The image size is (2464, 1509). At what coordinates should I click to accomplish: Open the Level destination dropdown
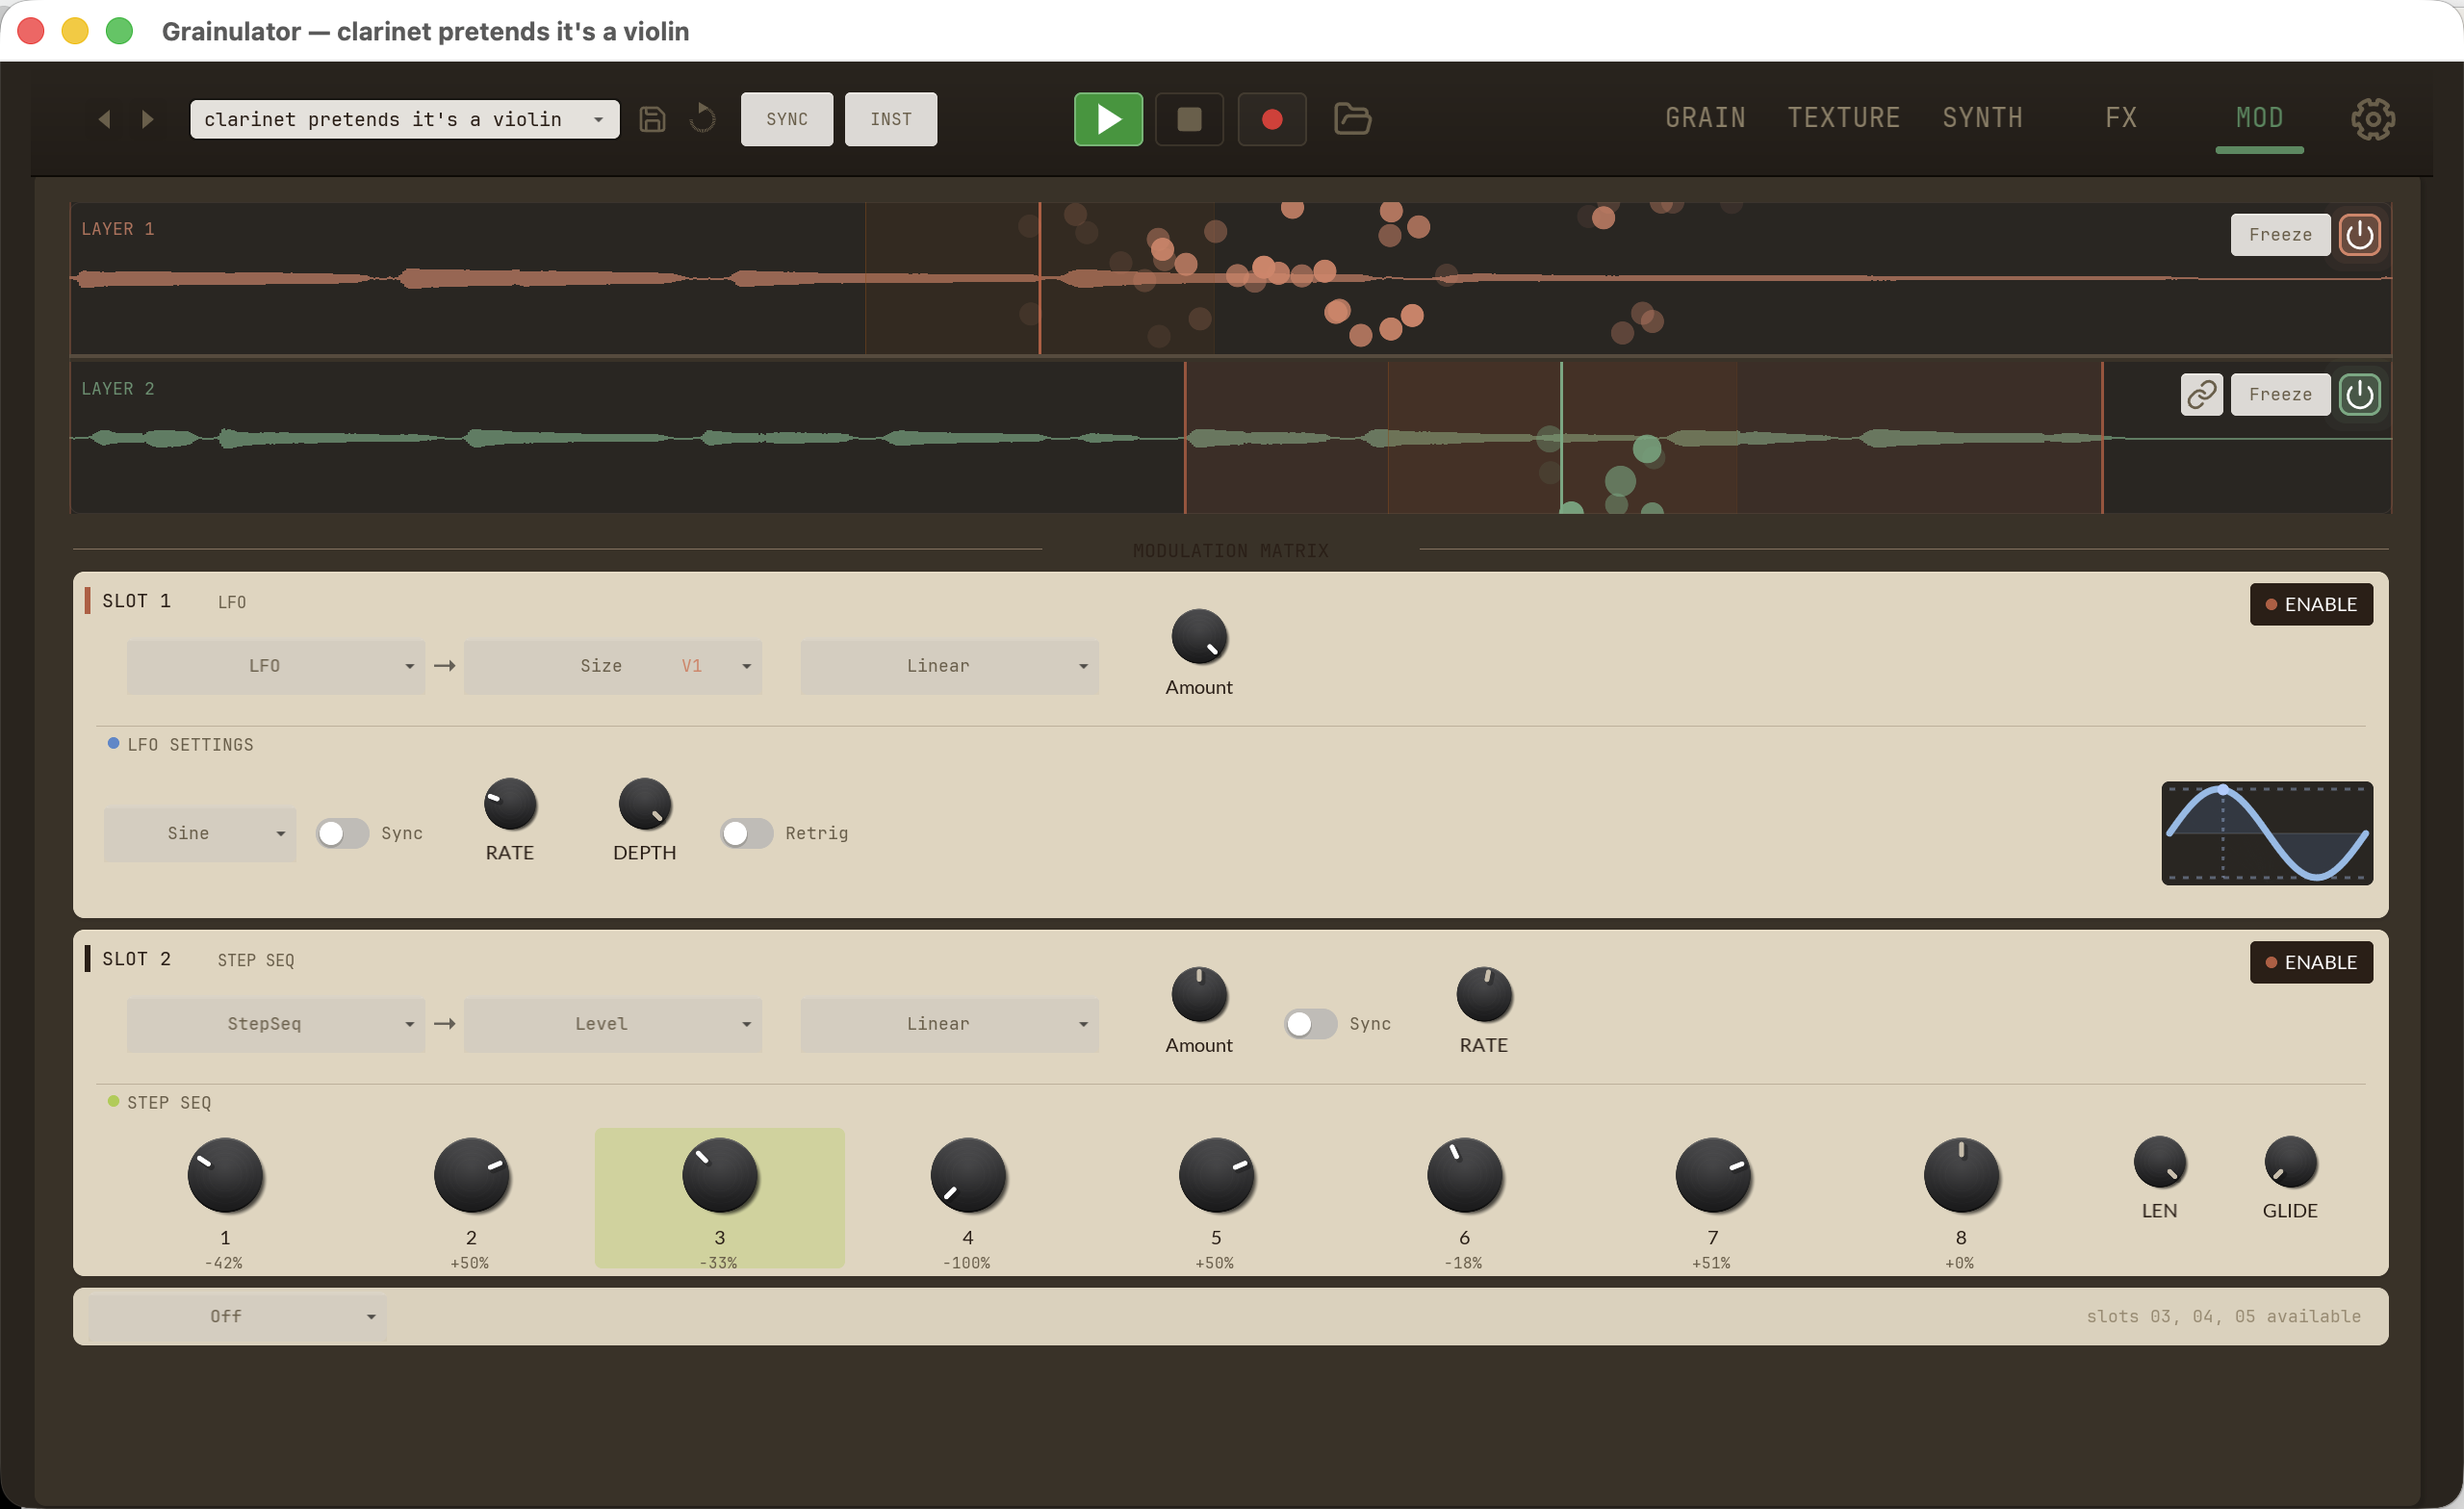(612, 1024)
